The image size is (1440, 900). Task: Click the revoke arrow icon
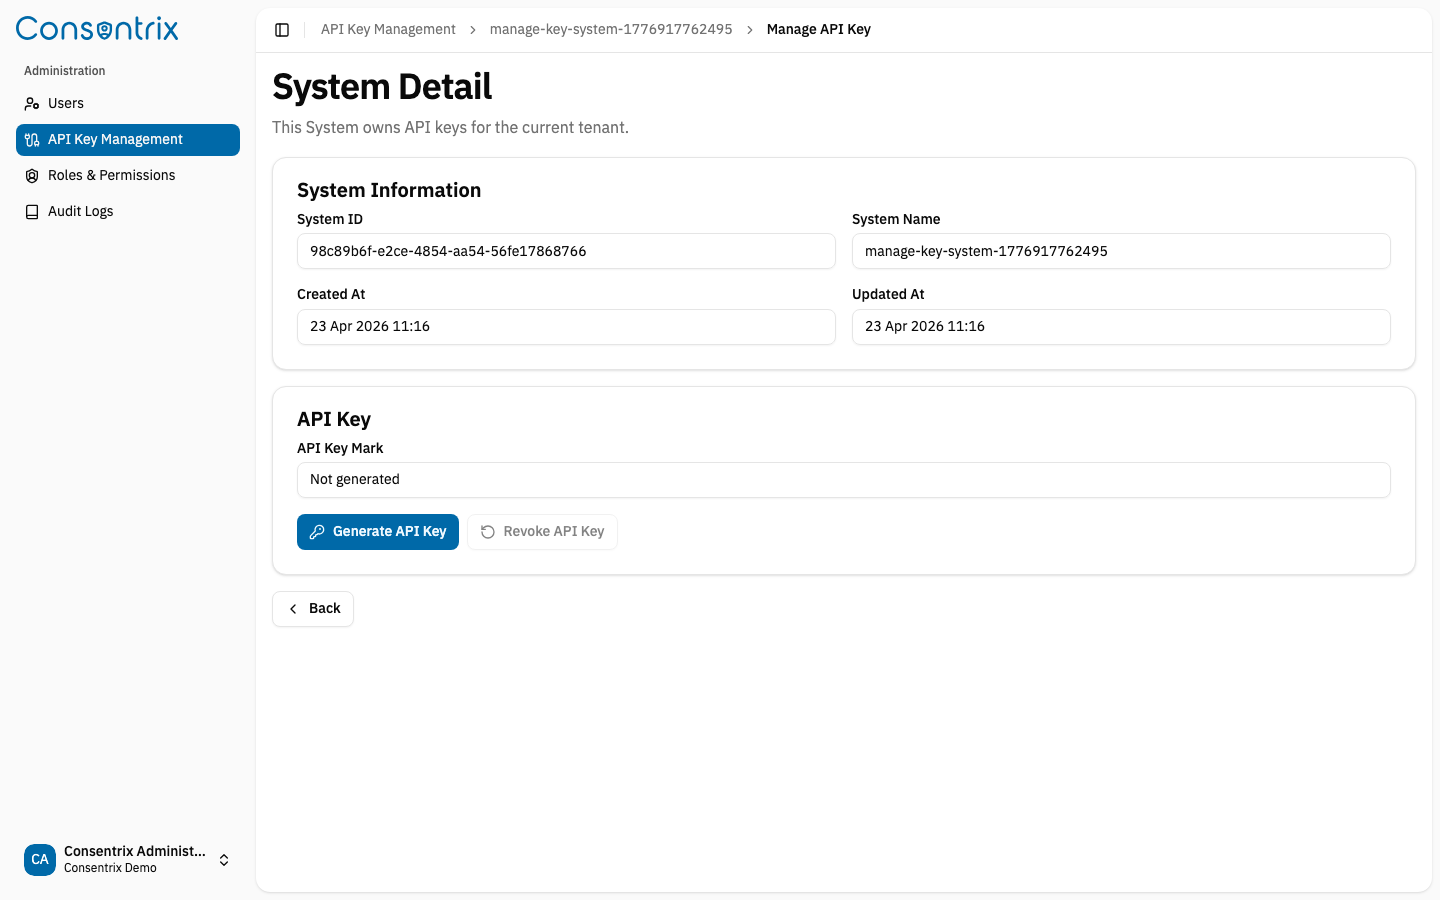coord(488,532)
